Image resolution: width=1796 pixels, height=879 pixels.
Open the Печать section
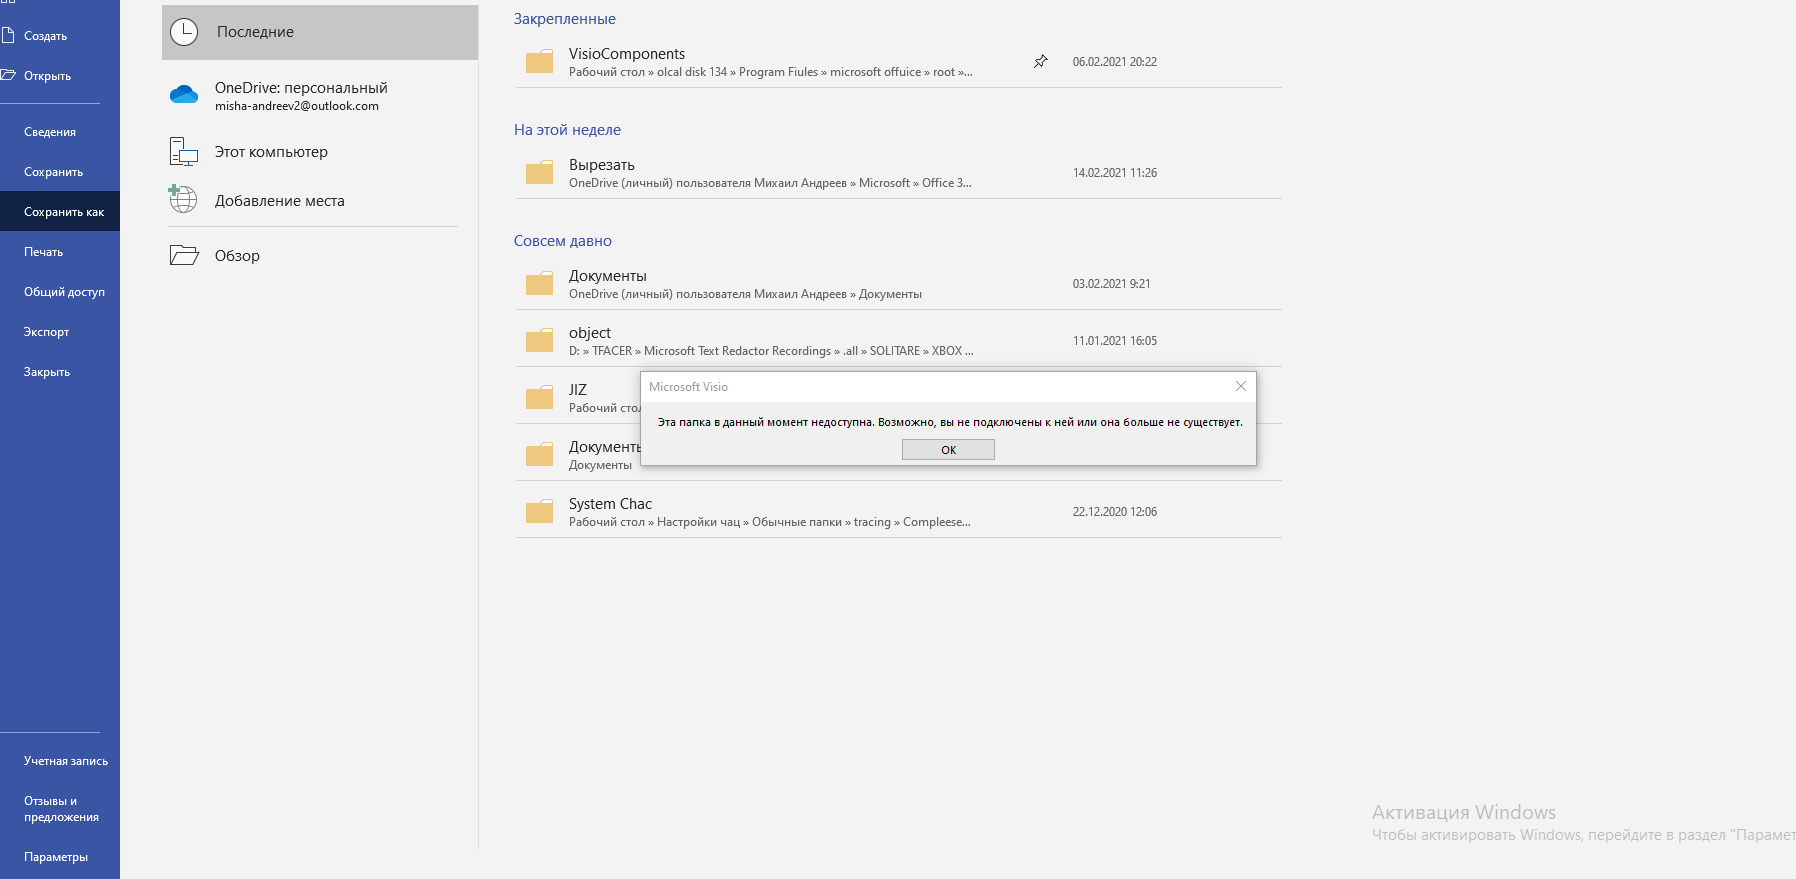coord(60,252)
